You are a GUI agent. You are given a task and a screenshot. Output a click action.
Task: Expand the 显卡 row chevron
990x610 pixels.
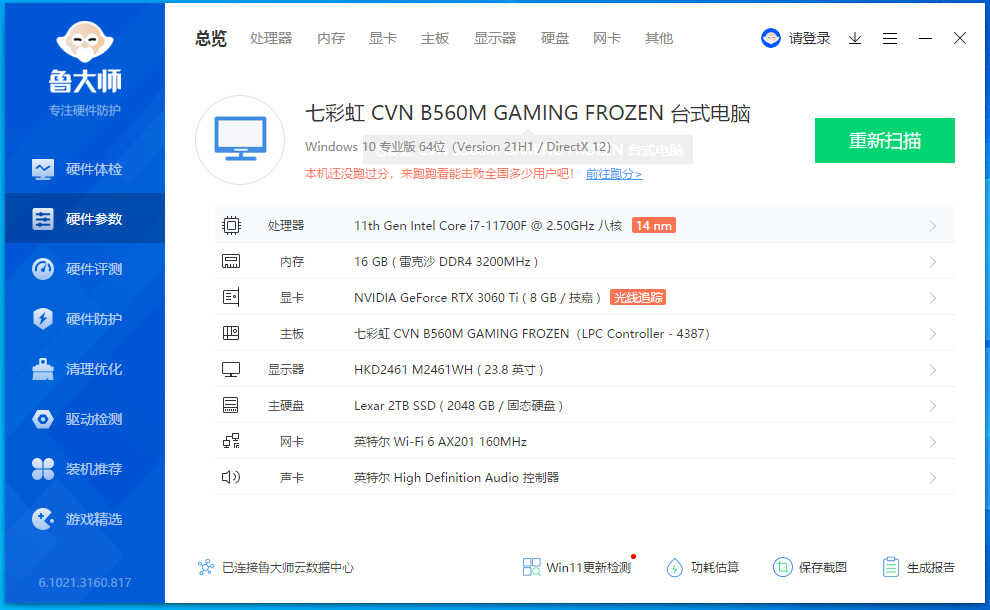(933, 298)
